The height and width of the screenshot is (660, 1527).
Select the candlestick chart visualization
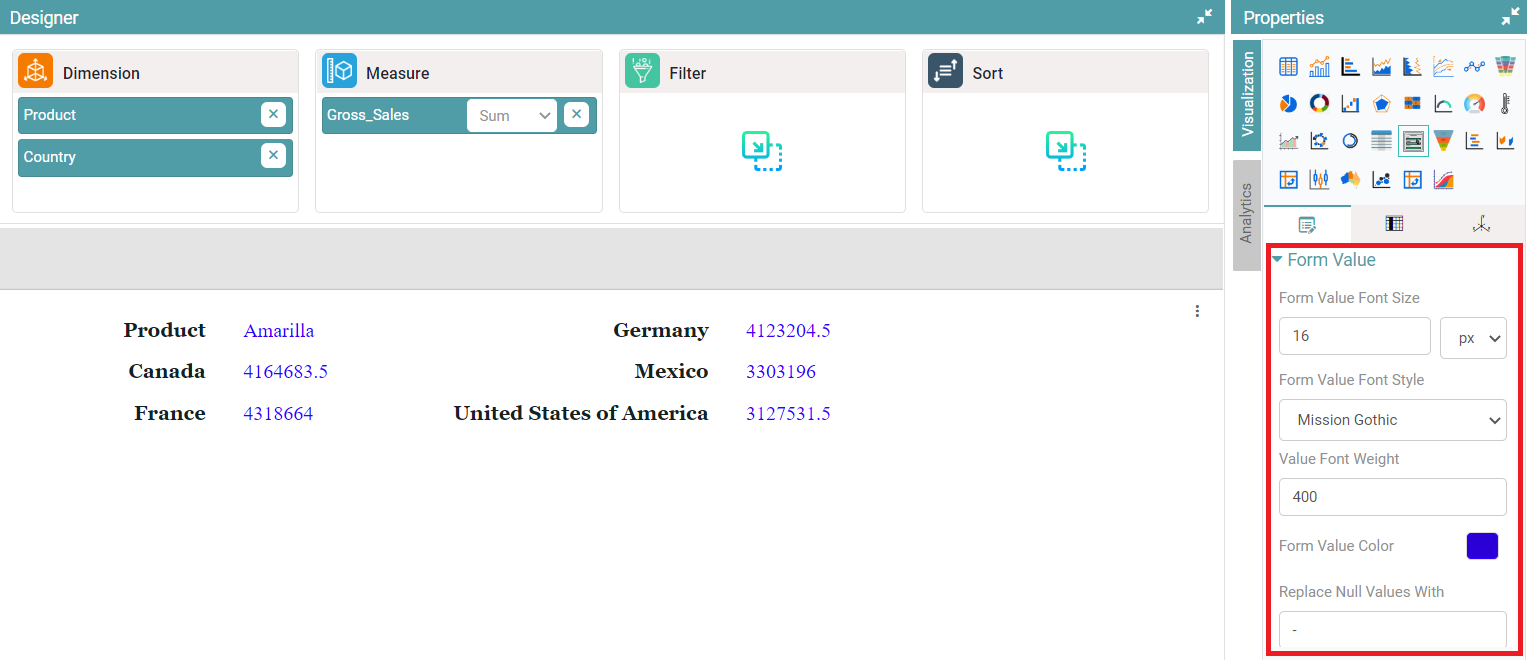tap(1319, 179)
